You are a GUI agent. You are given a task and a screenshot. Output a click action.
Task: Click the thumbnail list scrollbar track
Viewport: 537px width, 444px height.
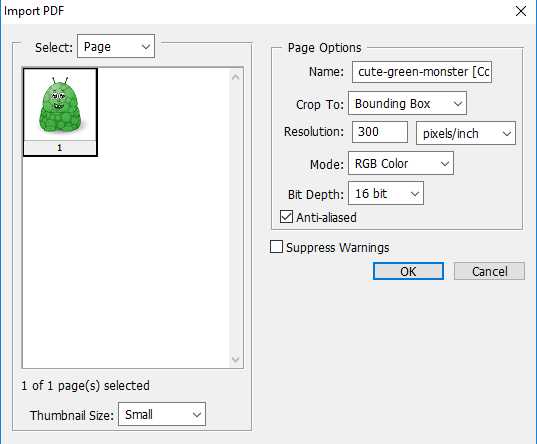[x=236, y=218]
